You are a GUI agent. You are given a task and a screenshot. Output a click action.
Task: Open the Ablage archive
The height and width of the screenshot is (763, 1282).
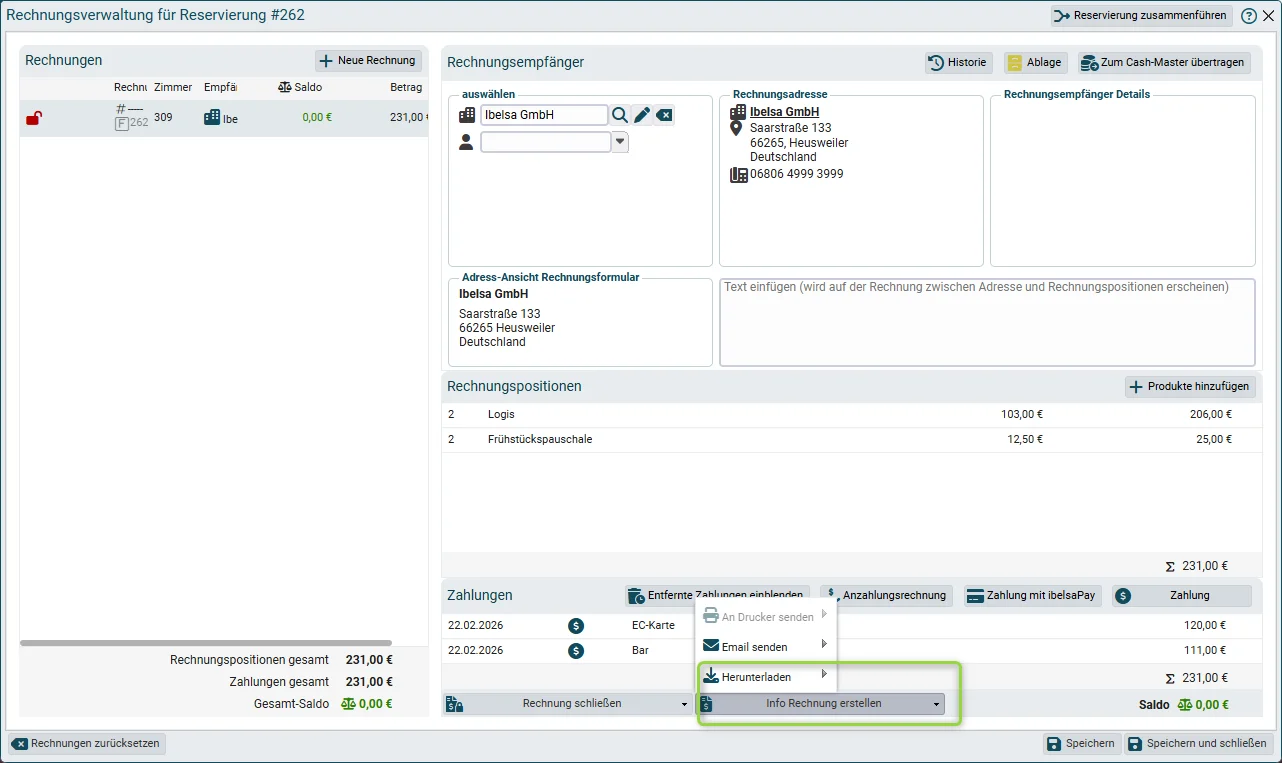pos(1035,62)
